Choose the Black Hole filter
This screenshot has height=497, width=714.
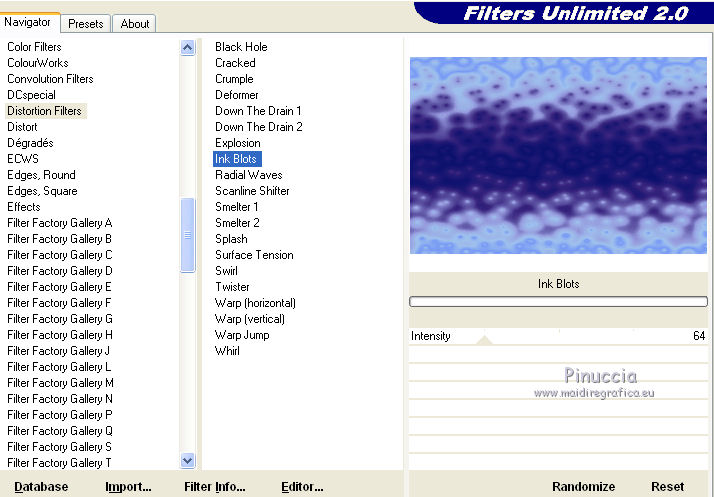click(241, 47)
